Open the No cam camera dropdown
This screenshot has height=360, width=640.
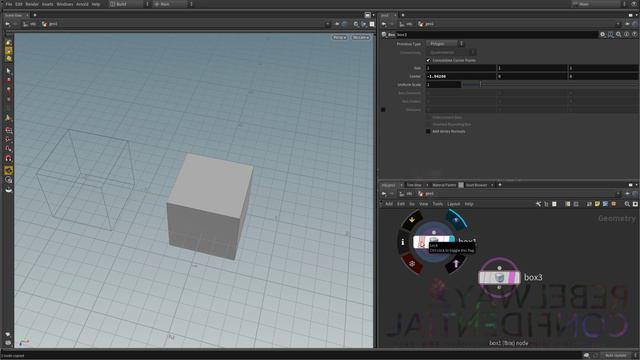click(361, 38)
